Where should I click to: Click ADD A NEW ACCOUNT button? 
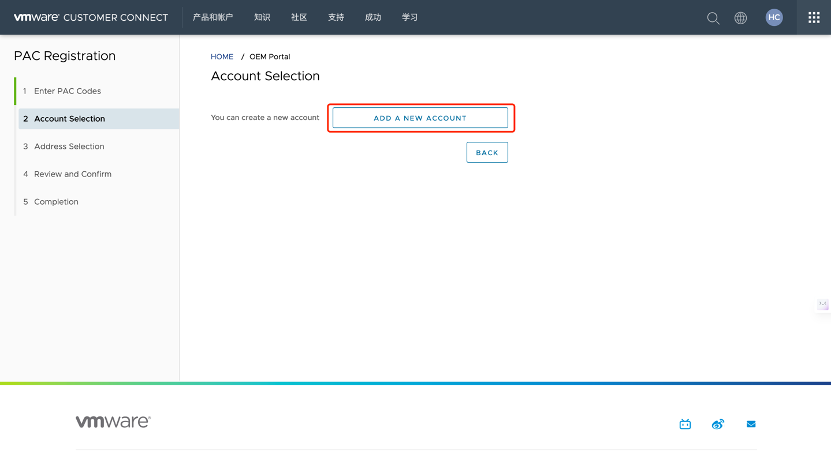[420, 118]
